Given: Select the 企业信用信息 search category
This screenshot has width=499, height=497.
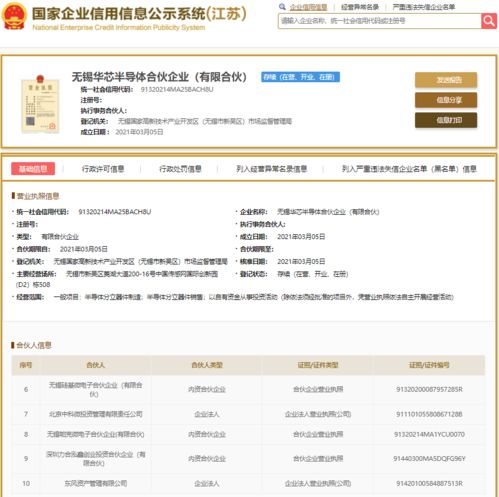Looking at the screenshot, I should [308, 7].
